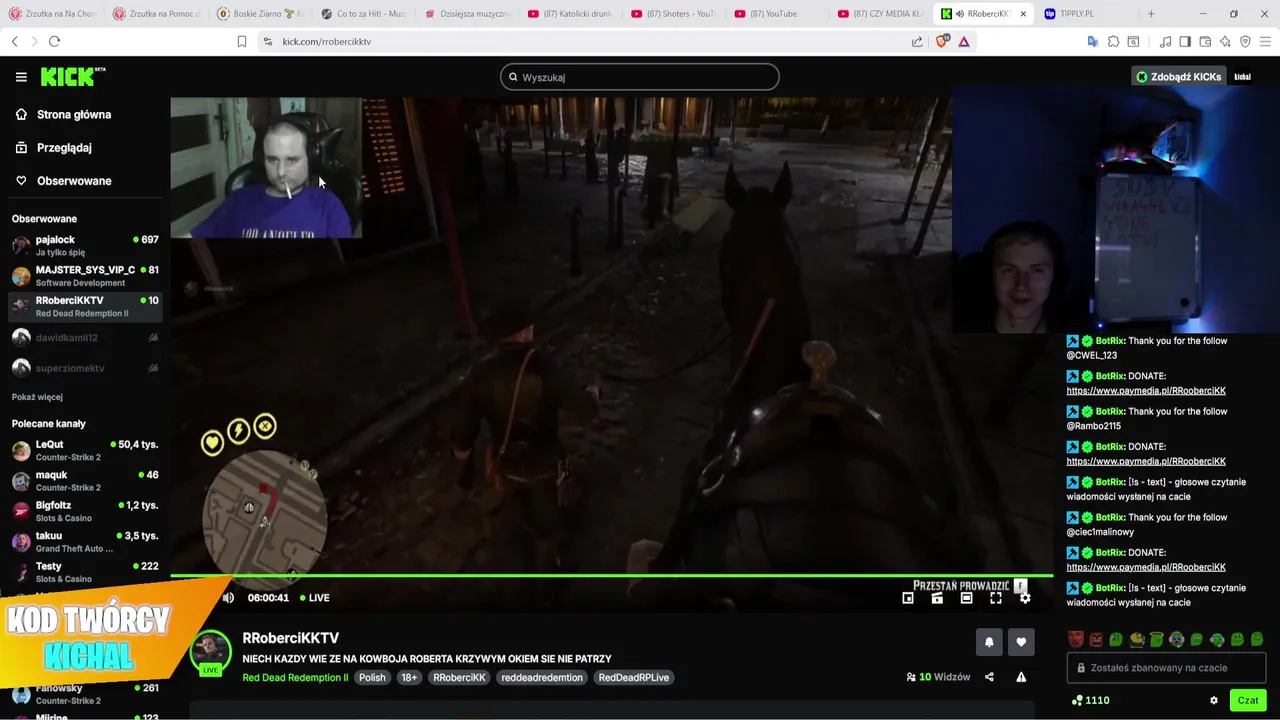Select the RRoberciKKTV followed channel
This screenshot has width=1280, height=720.
coord(85,307)
